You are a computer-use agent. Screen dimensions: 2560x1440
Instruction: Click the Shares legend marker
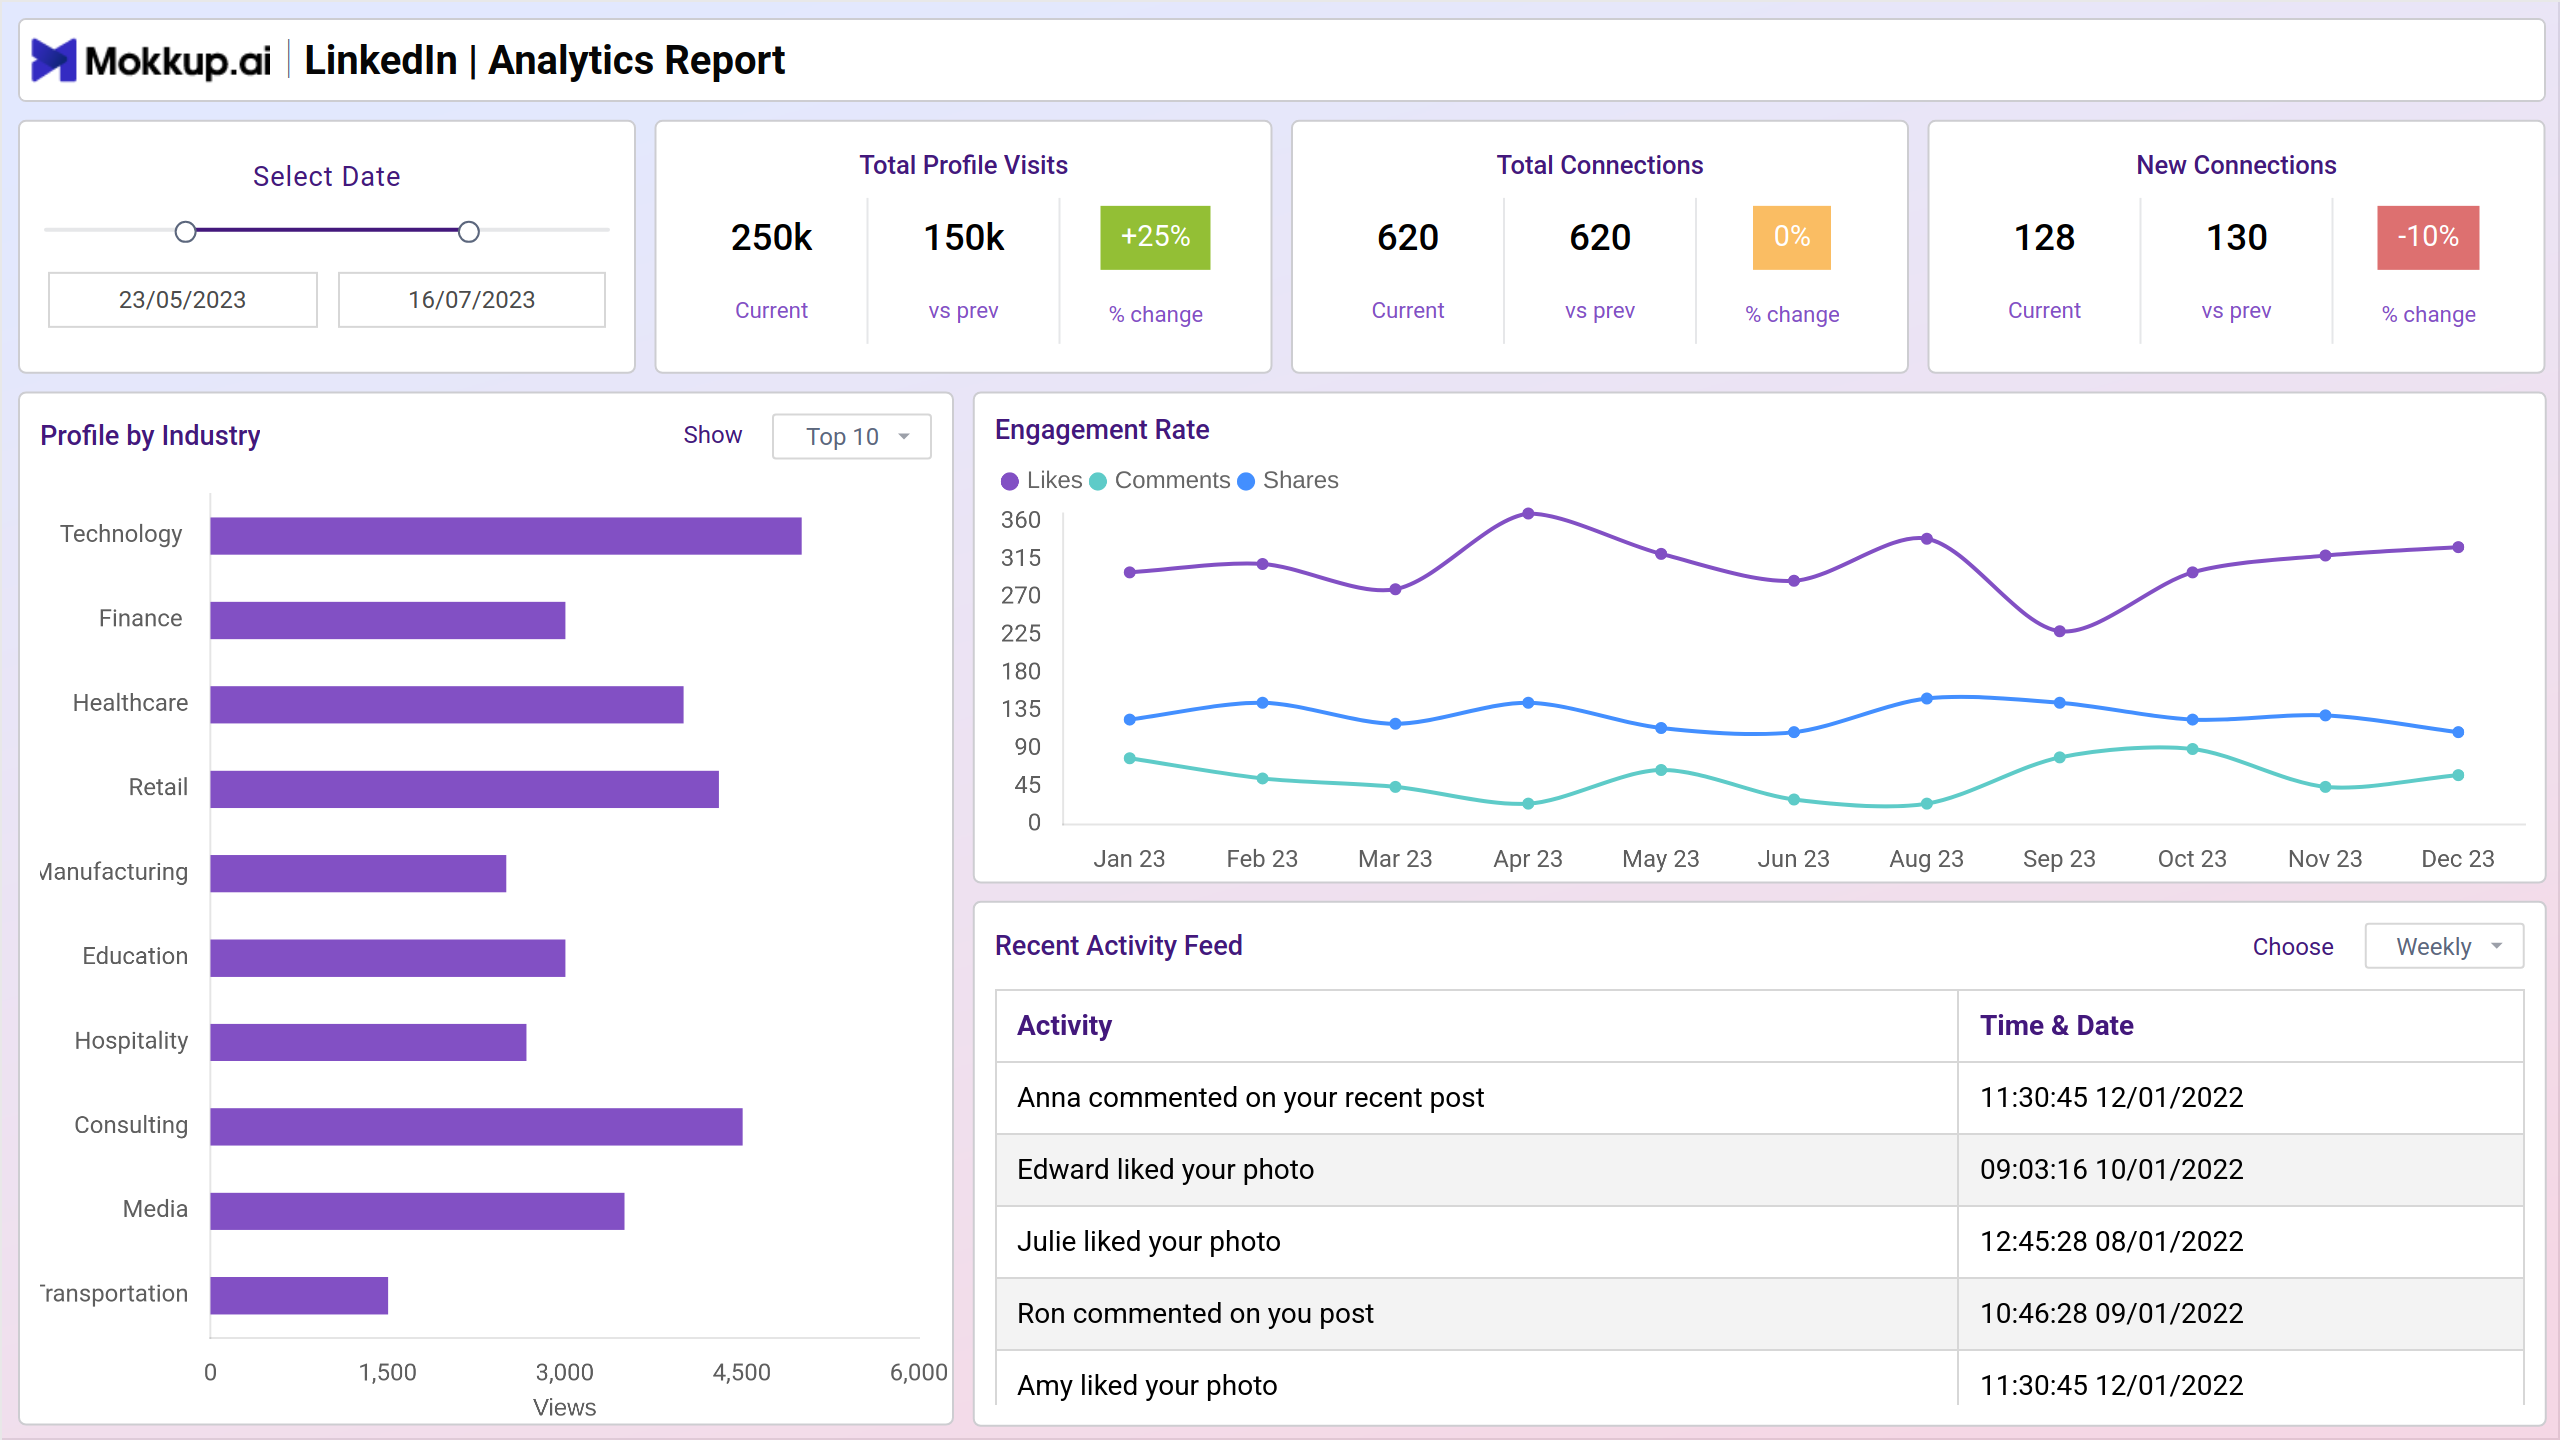click(x=1246, y=481)
